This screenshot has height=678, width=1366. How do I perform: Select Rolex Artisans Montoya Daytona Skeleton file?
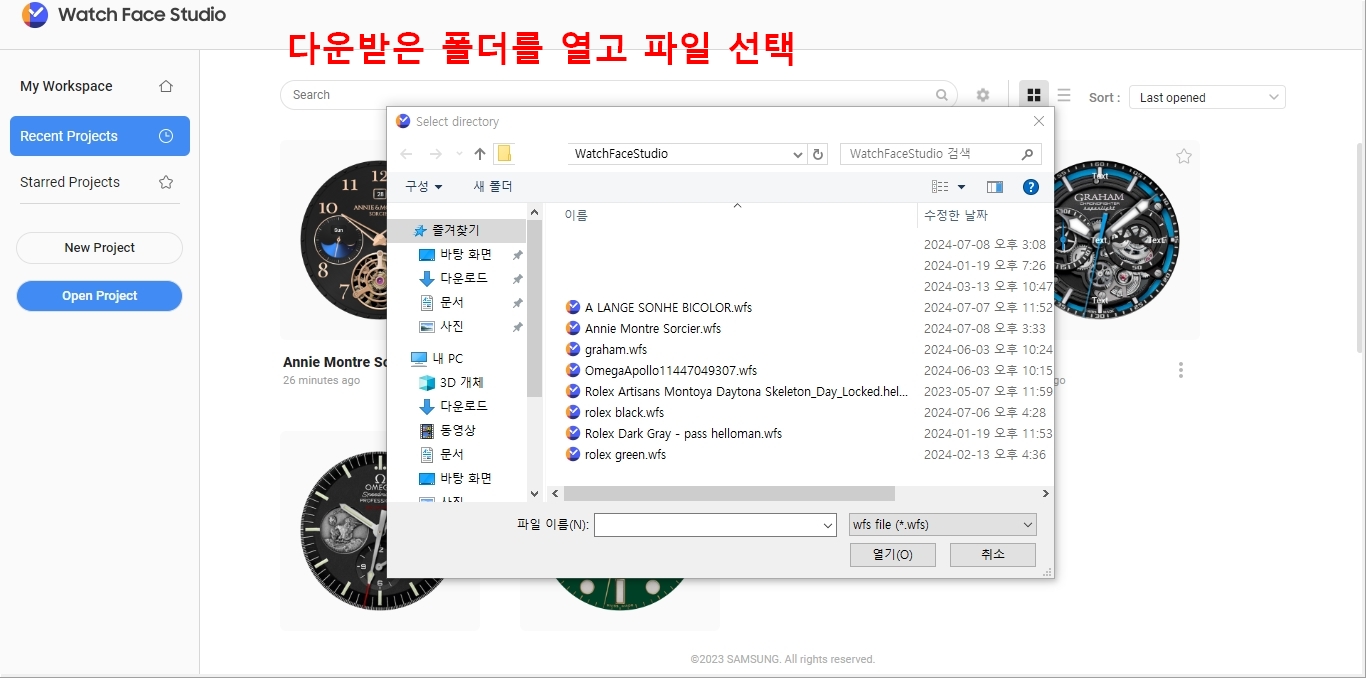click(746, 391)
